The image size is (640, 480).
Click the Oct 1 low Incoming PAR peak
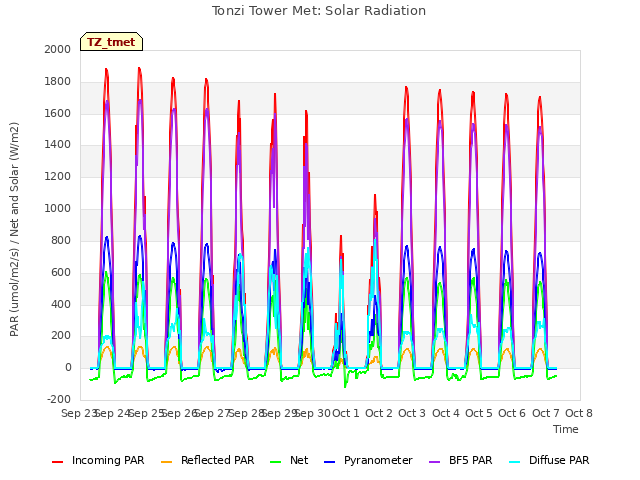pos(341,238)
